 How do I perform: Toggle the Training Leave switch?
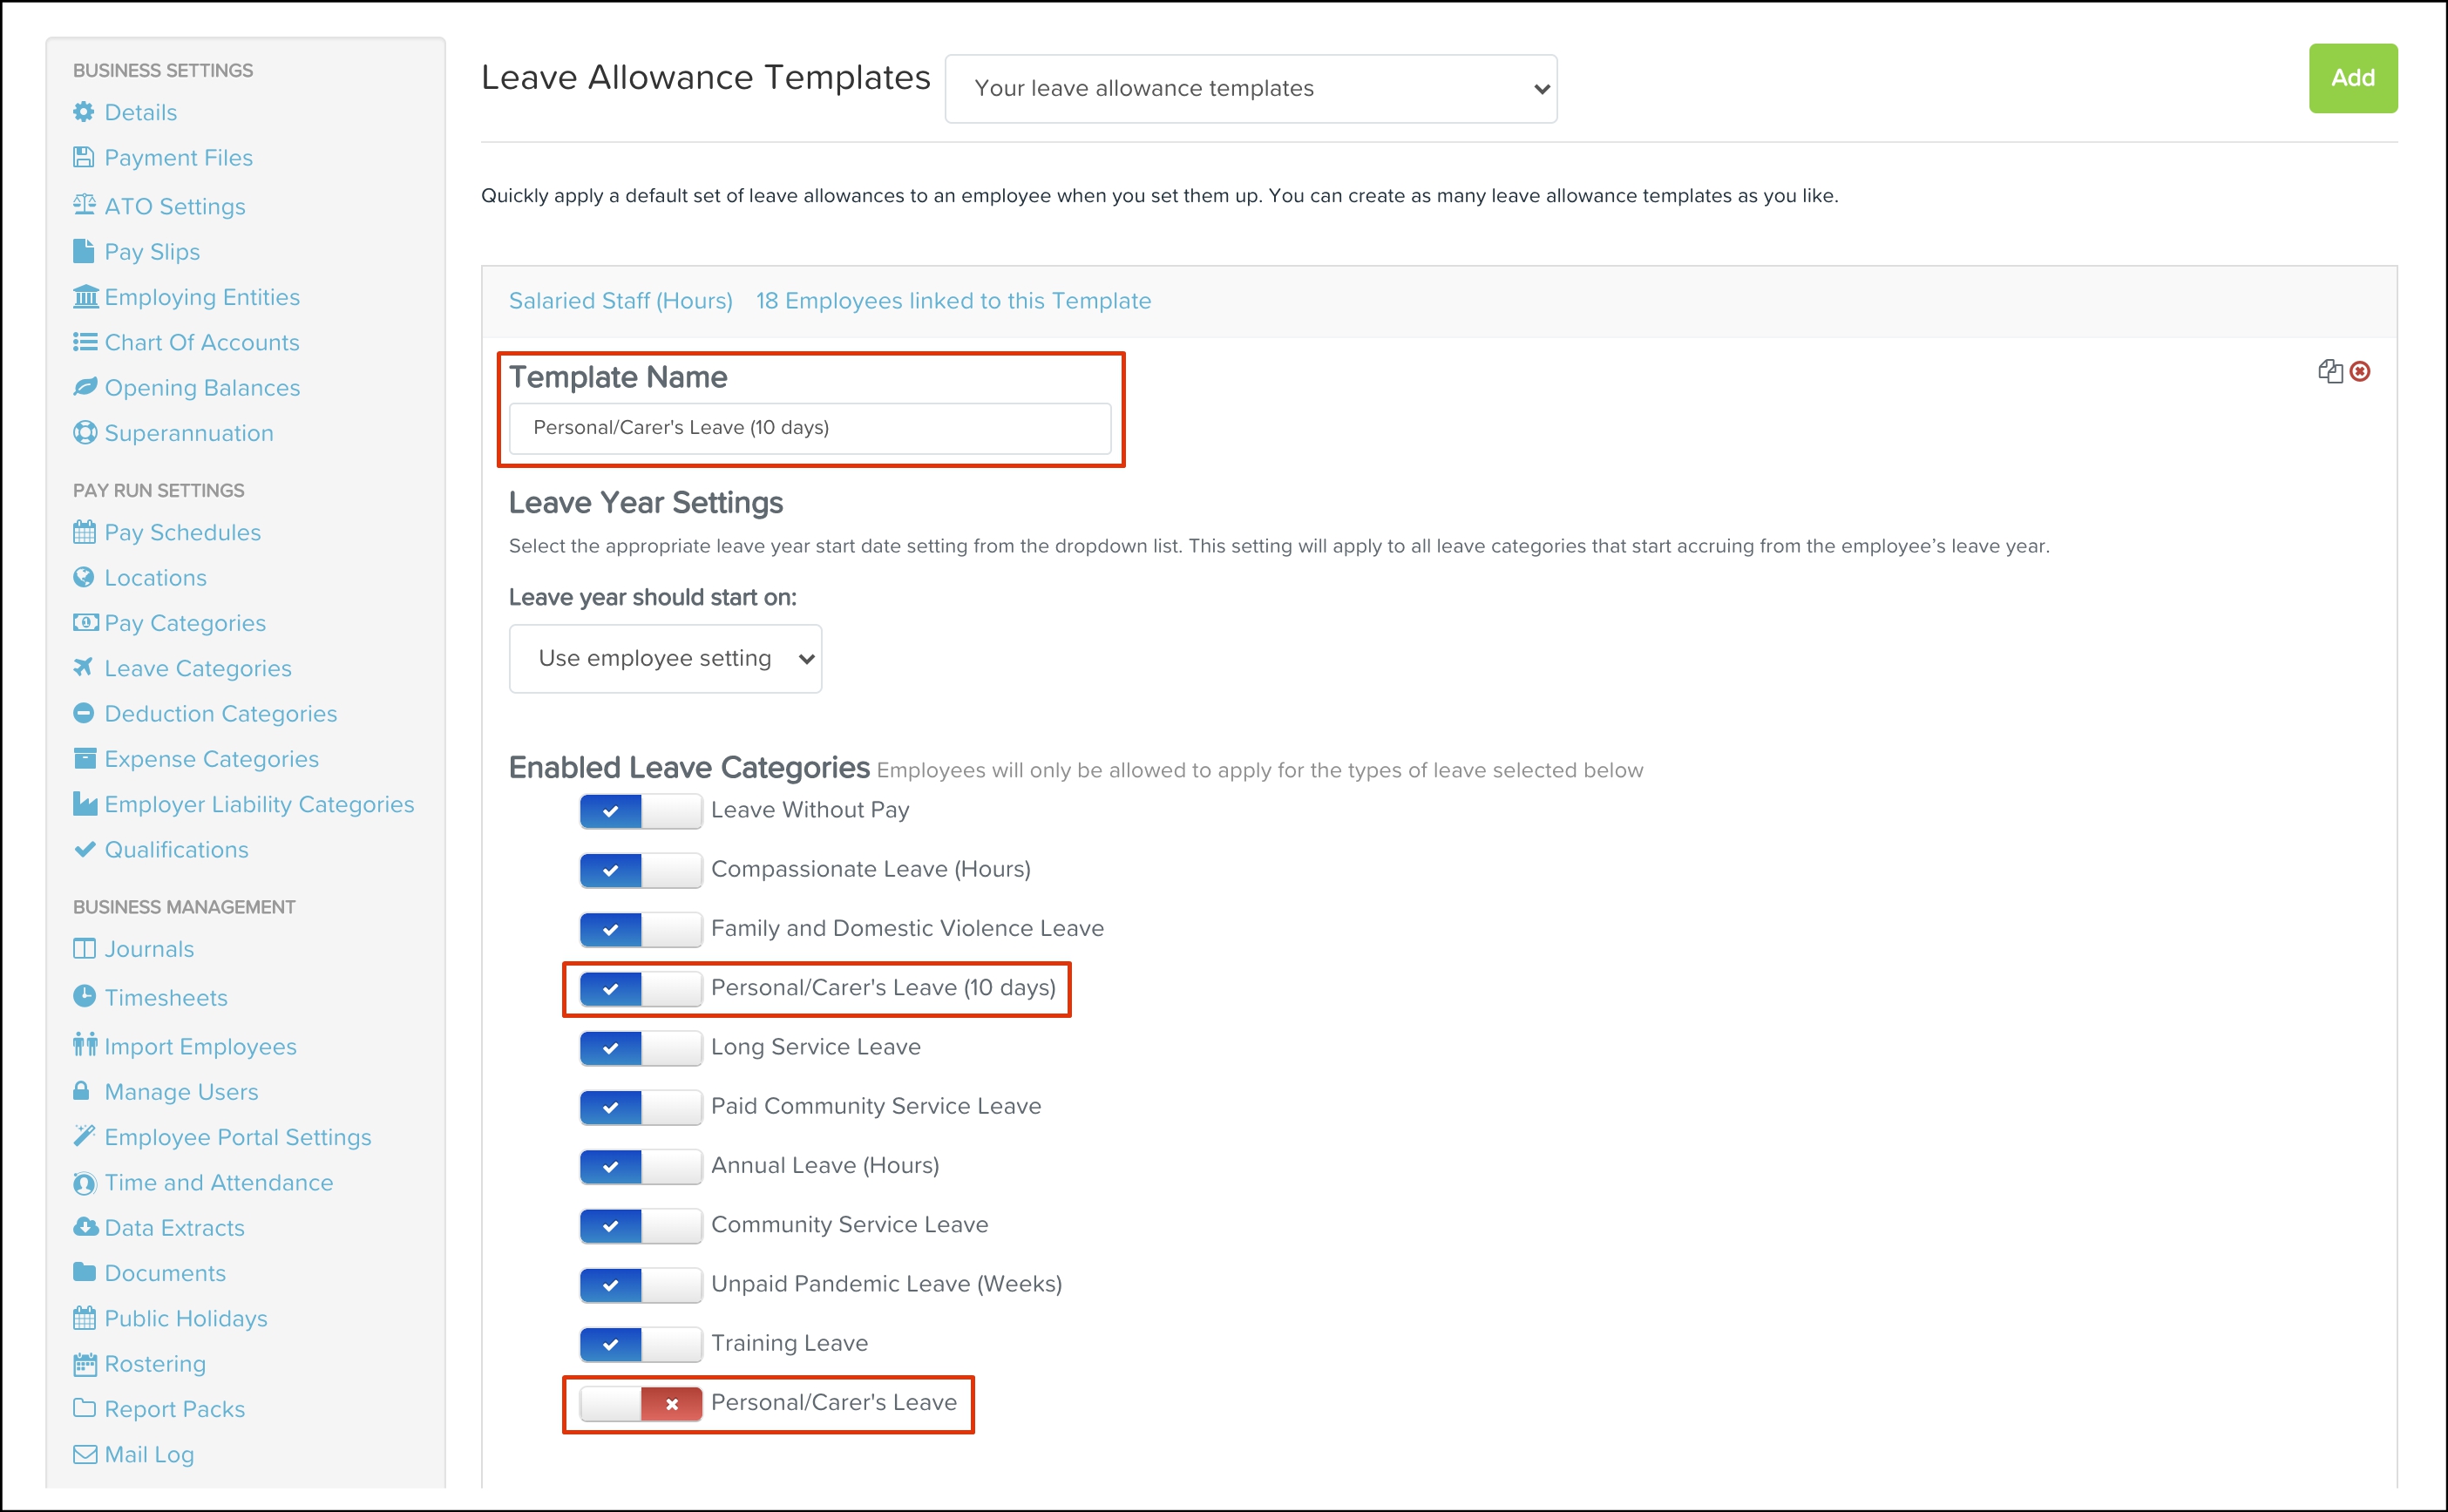tap(640, 1343)
